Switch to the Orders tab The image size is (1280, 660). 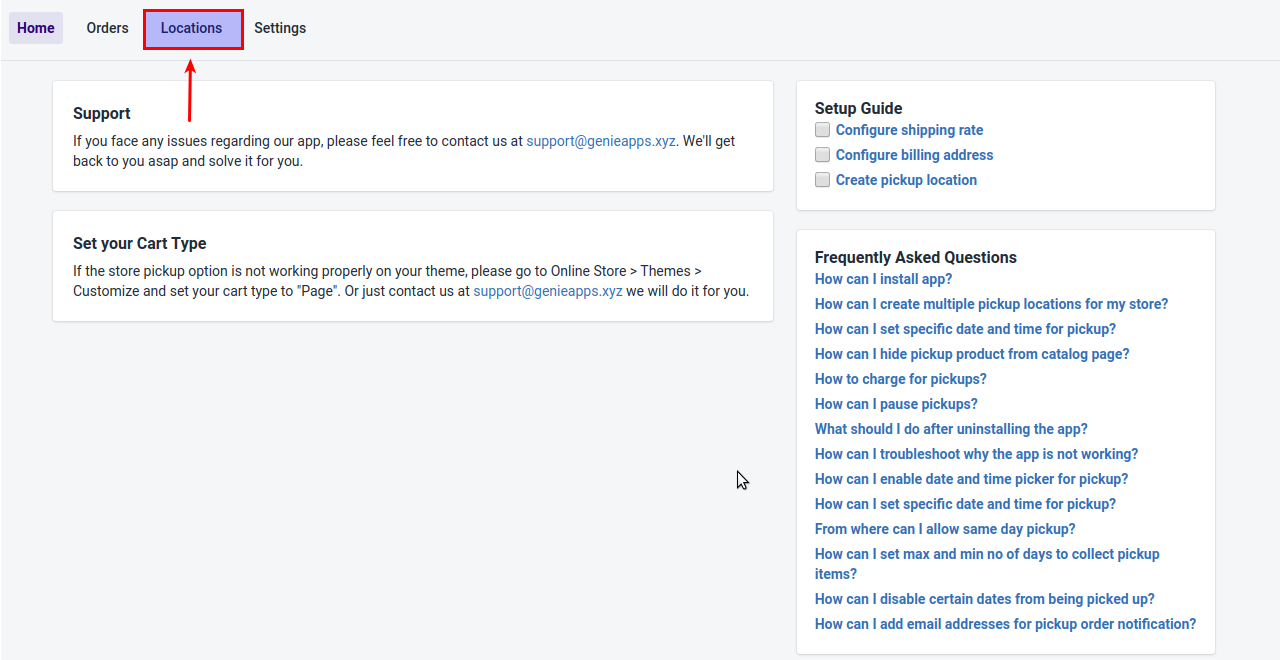click(x=107, y=28)
